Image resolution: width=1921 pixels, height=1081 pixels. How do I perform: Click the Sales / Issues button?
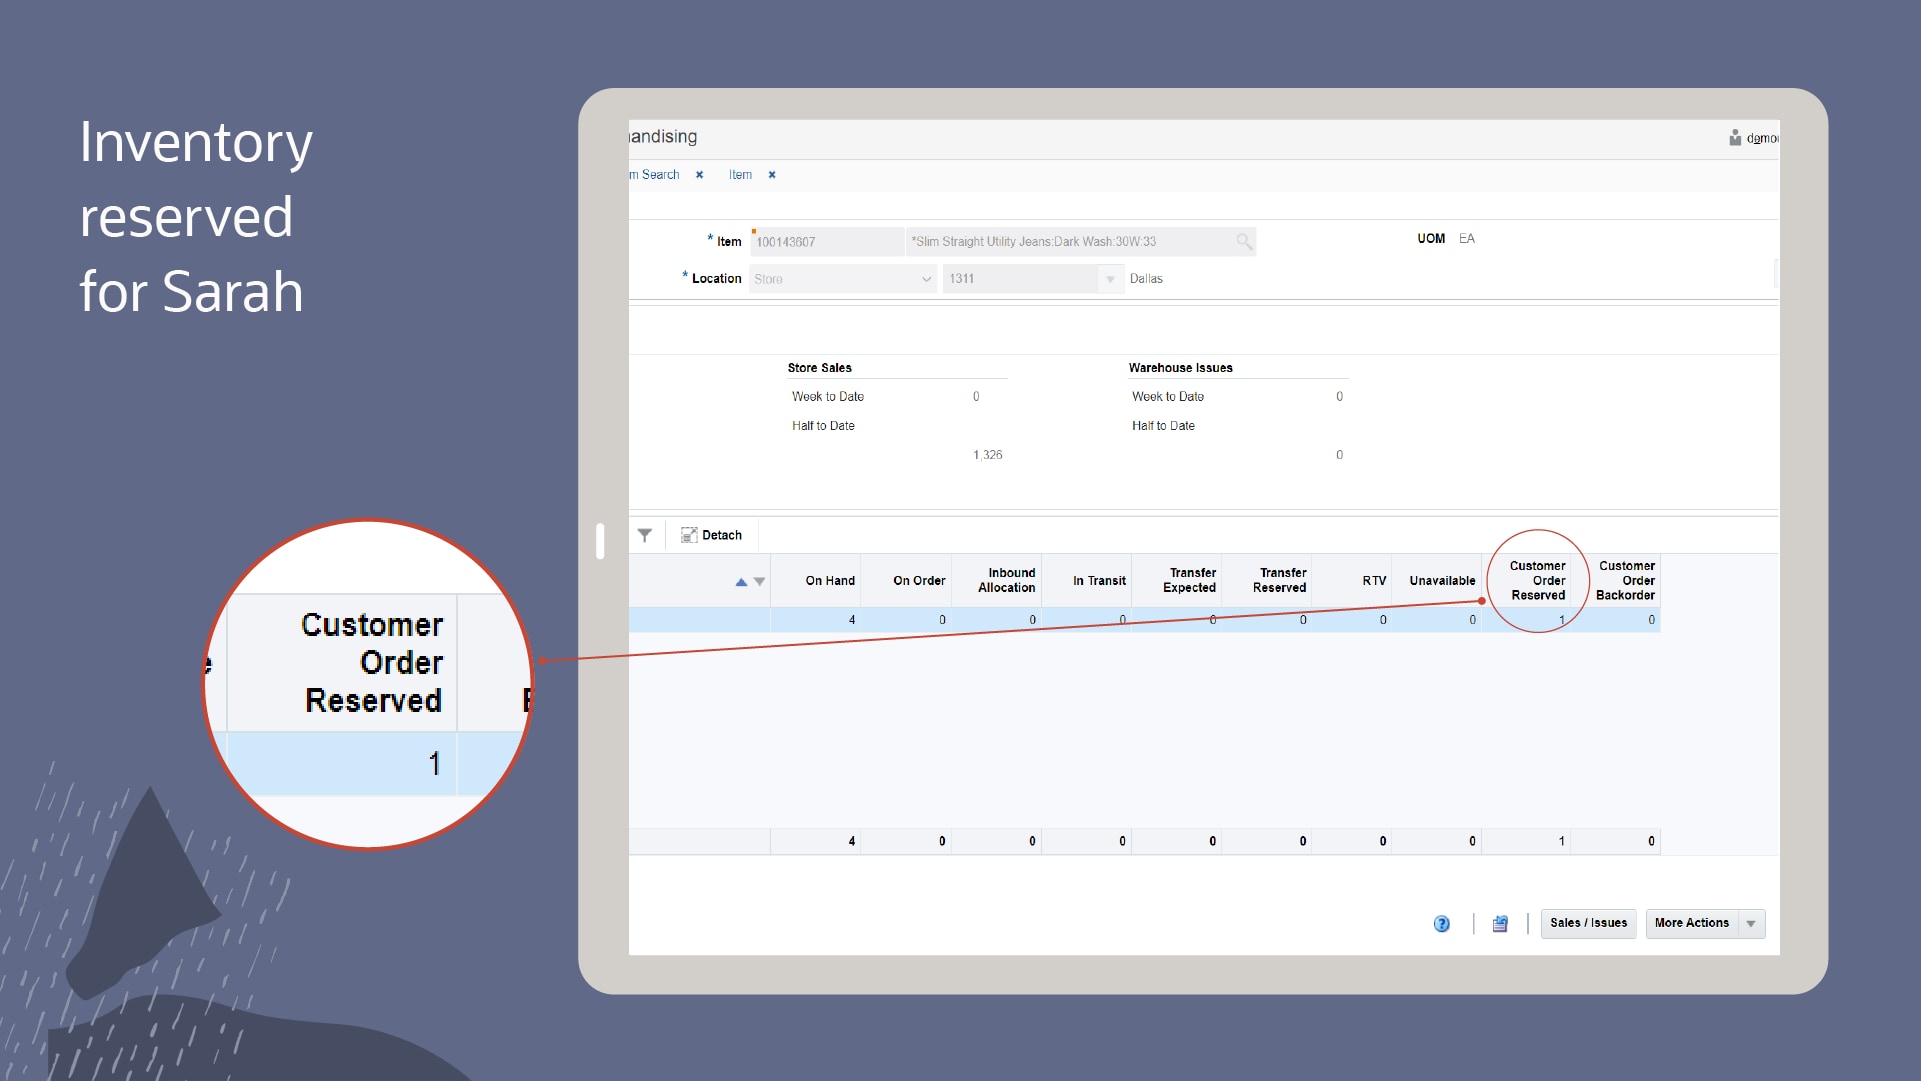coord(1588,923)
